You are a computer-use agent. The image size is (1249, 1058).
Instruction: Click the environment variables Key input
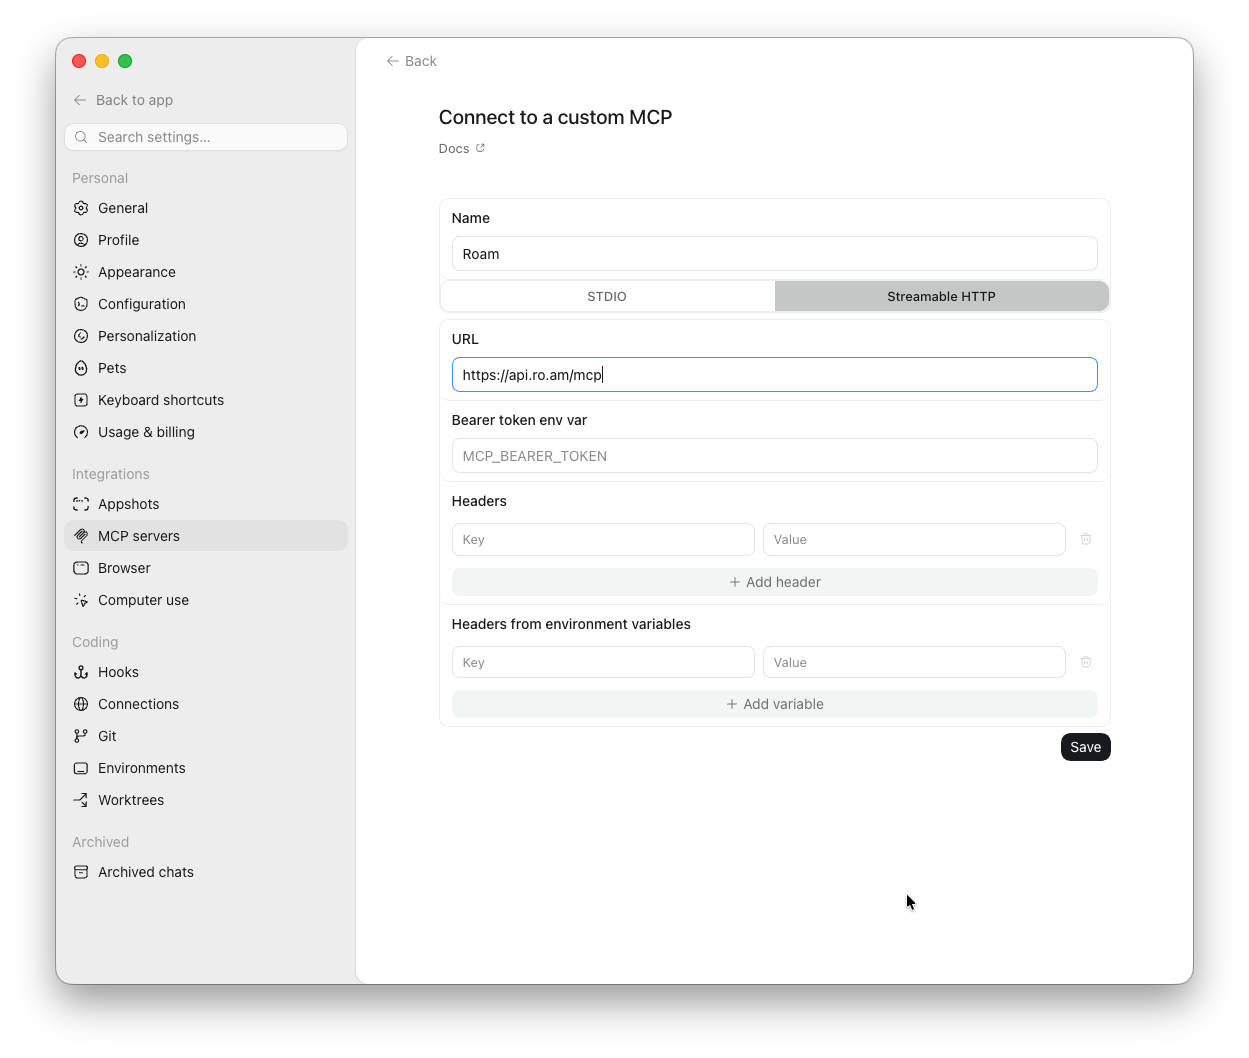coord(603,662)
